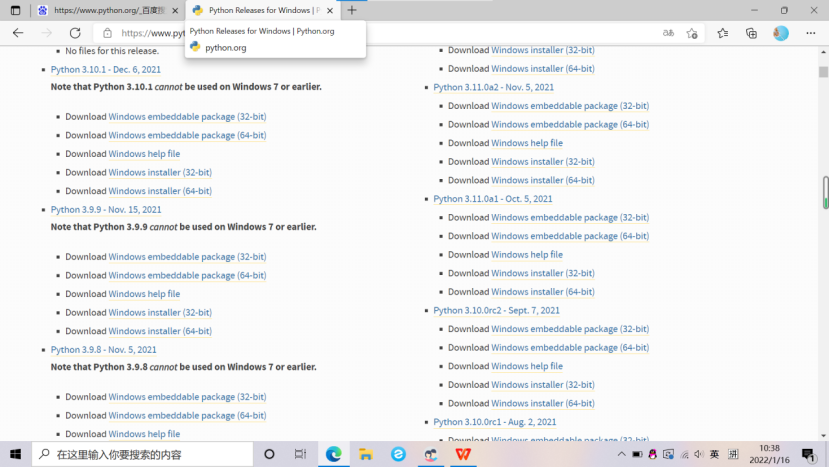Open the Collections panel
Viewport: 830px width, 467px height.
pos(751,33)
